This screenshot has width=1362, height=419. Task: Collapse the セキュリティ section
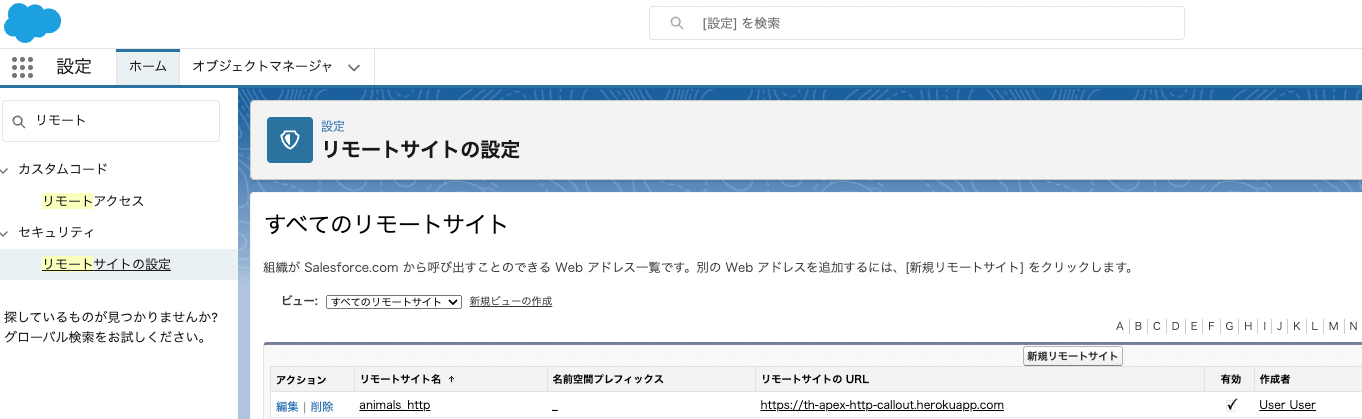(6, 233)
